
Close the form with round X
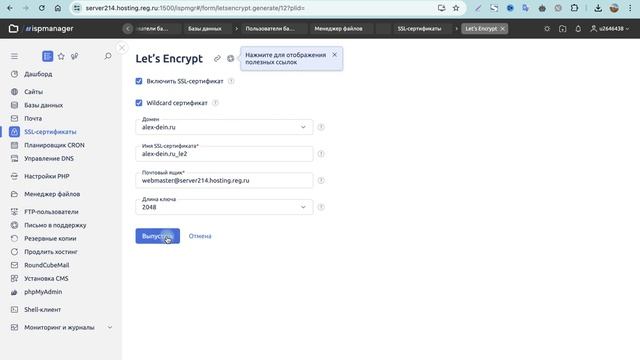(x=122, y=48)
